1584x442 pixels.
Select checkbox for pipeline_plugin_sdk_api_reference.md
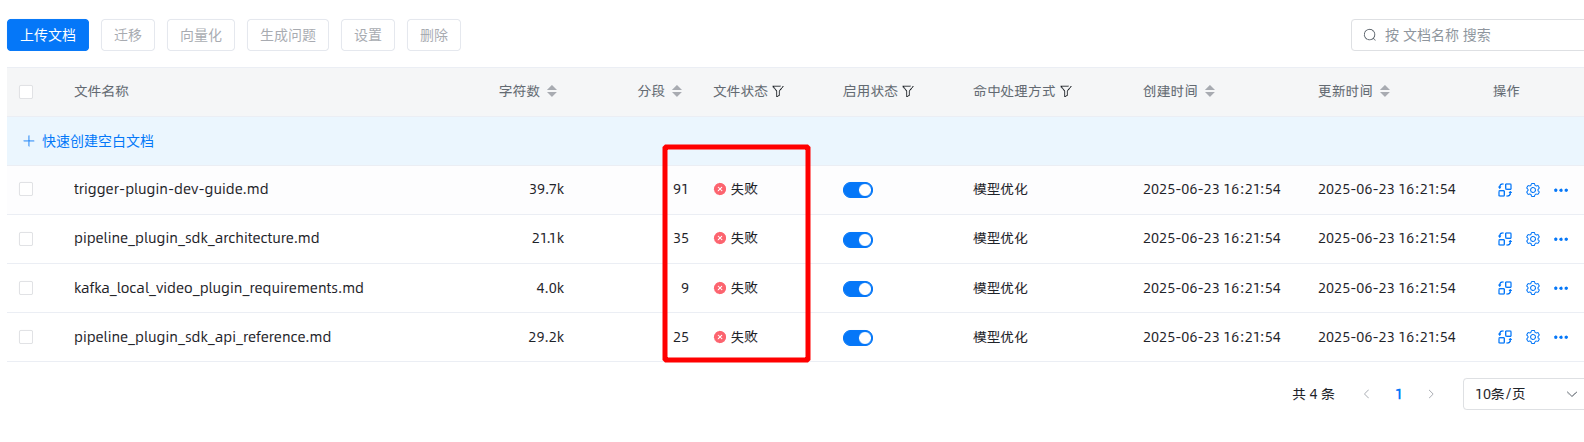coord(26,337)
